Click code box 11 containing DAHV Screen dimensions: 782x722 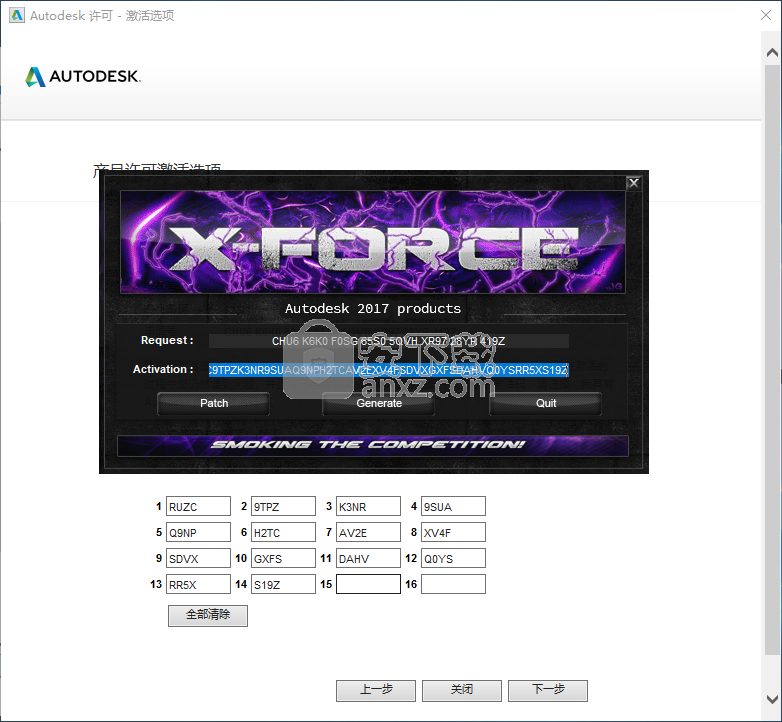pos(369,558)
